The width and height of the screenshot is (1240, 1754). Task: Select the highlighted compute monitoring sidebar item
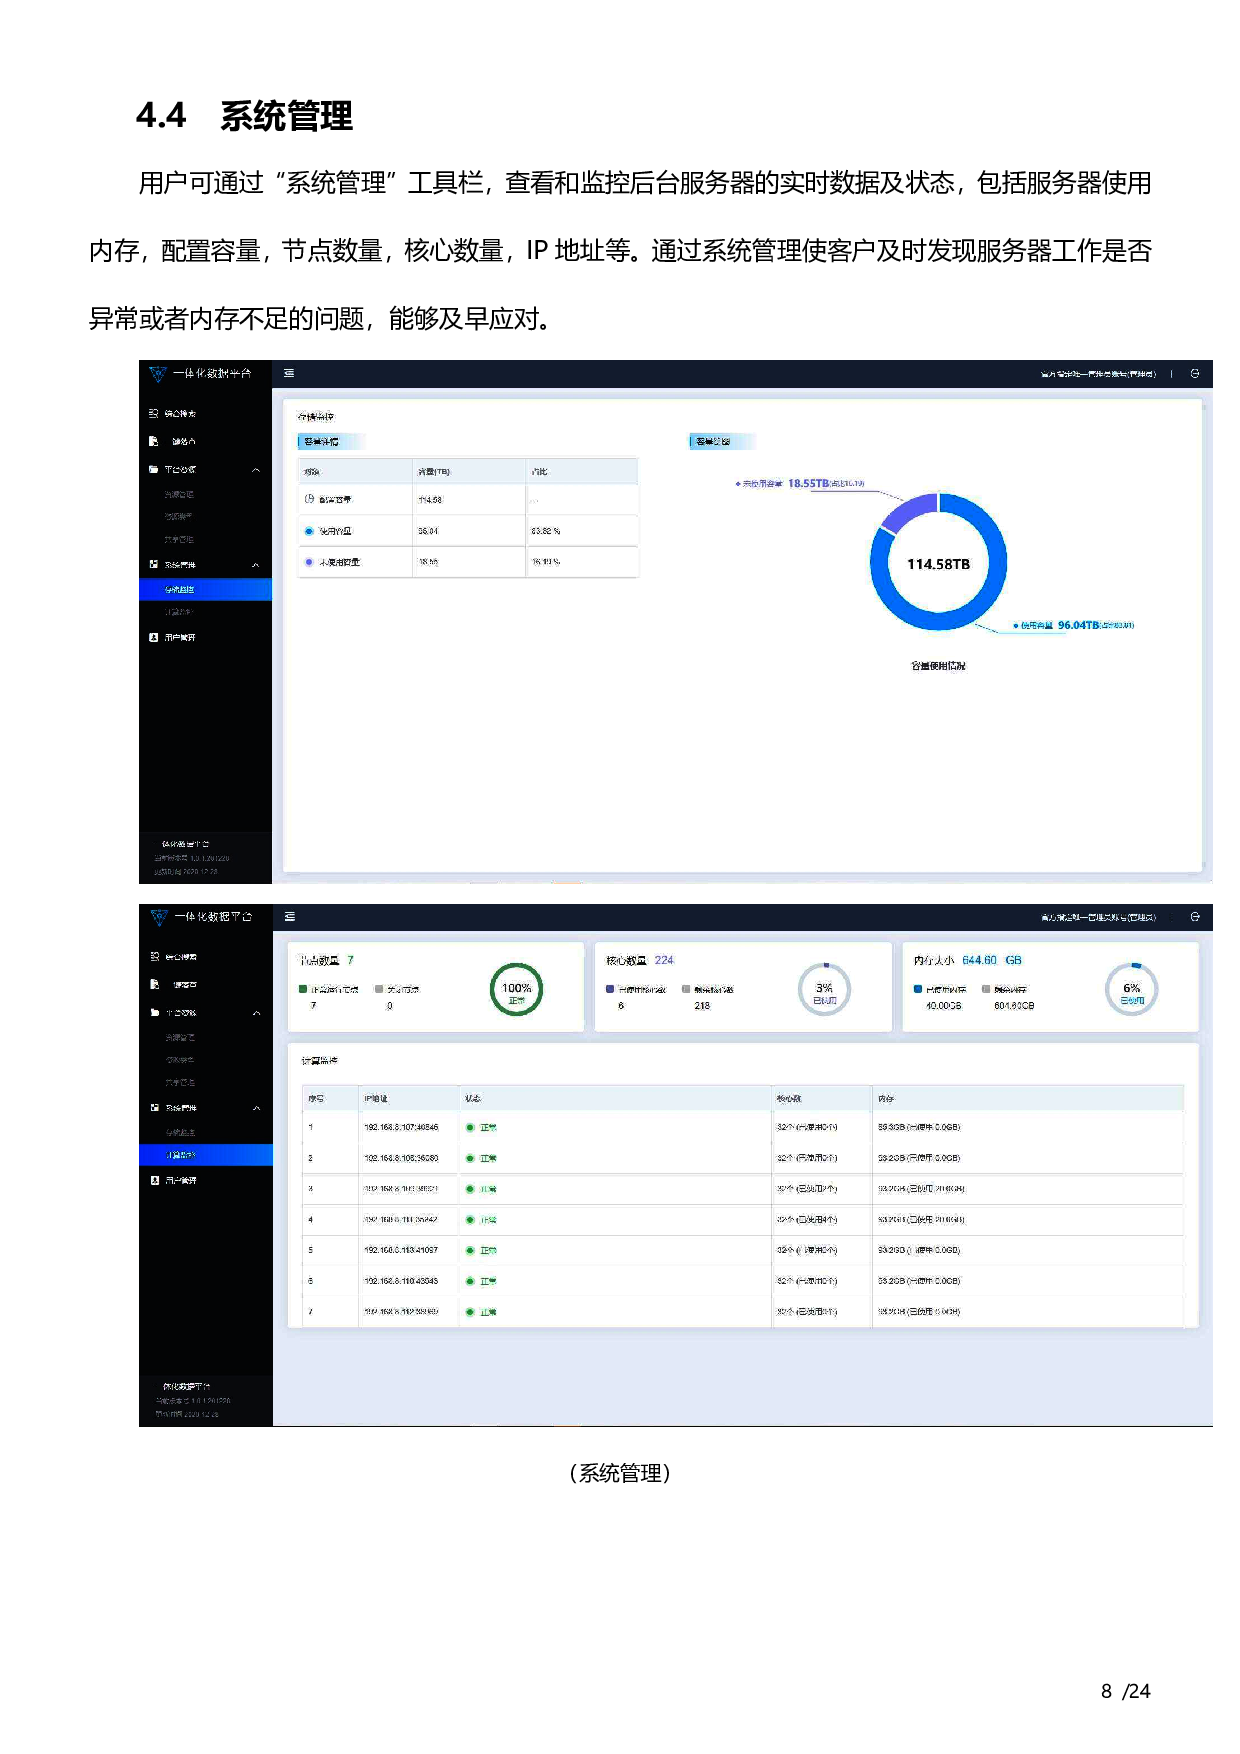[x=205, y=1155]
